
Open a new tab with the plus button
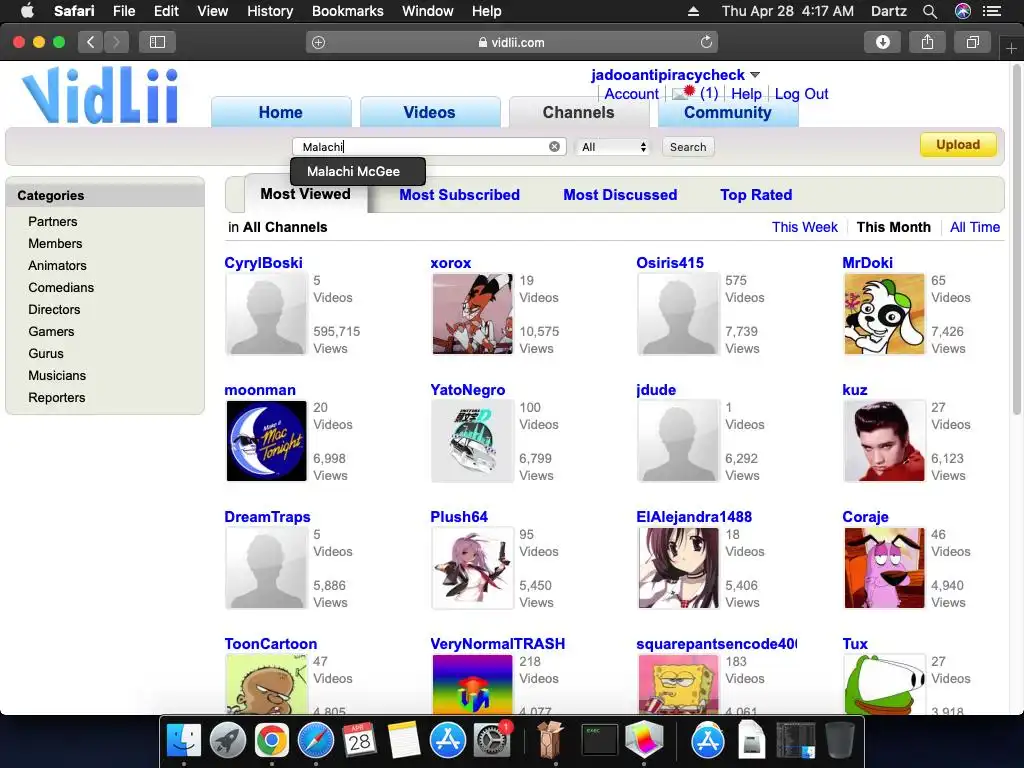point(1011,49)
